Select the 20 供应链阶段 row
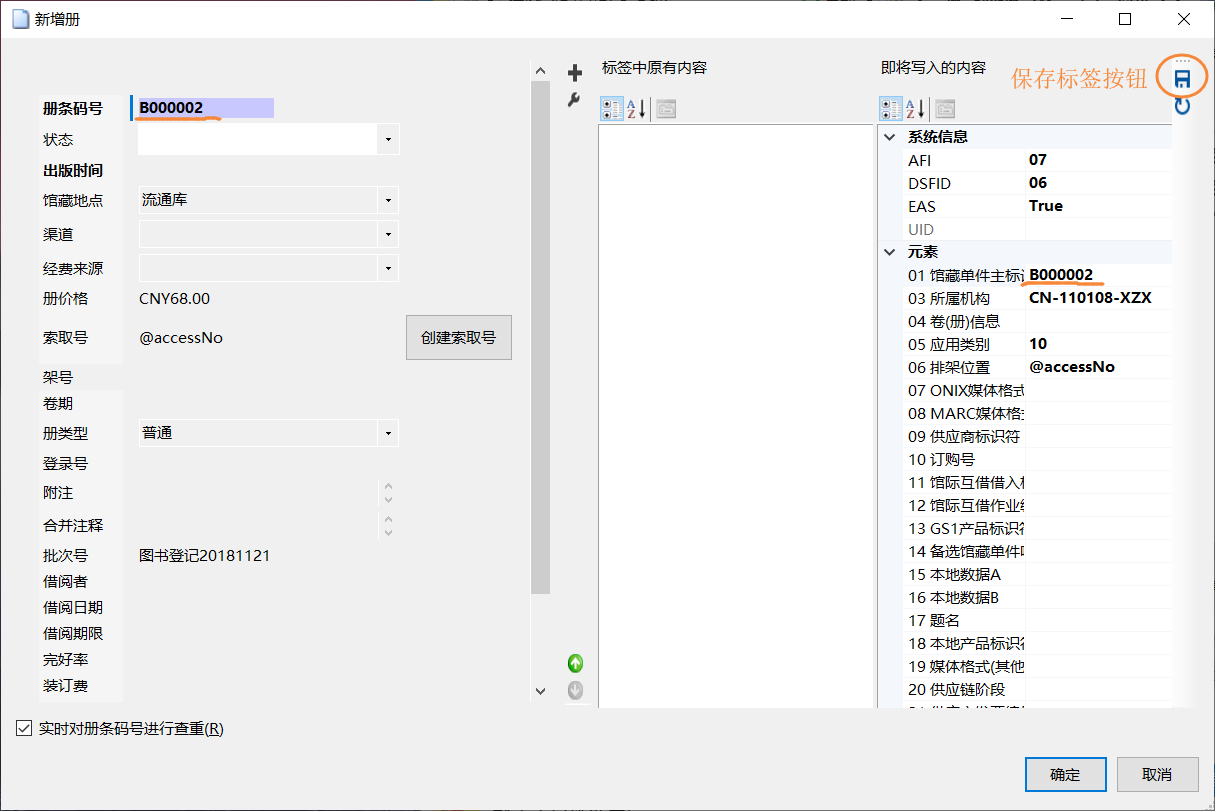 1038,689
